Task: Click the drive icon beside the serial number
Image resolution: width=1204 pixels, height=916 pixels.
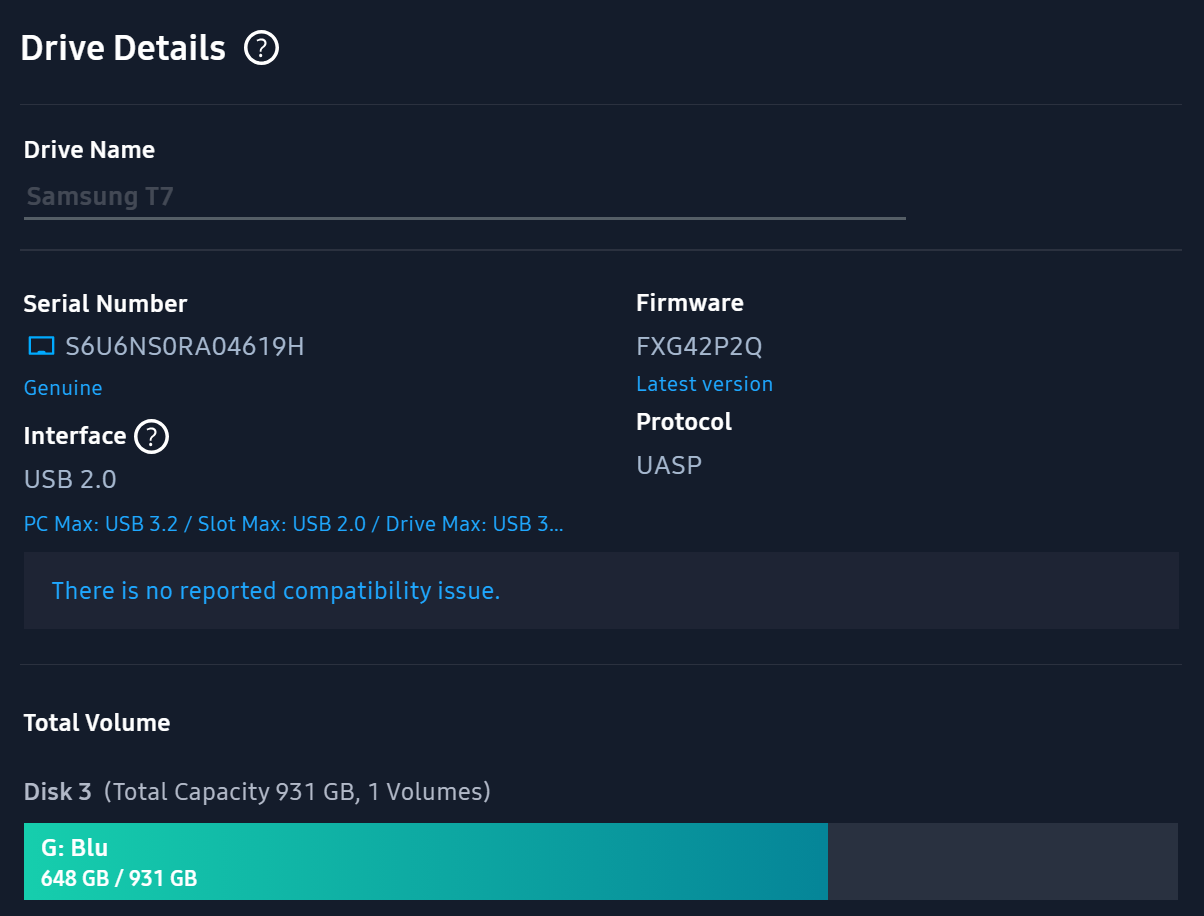Action: [41, 347]
